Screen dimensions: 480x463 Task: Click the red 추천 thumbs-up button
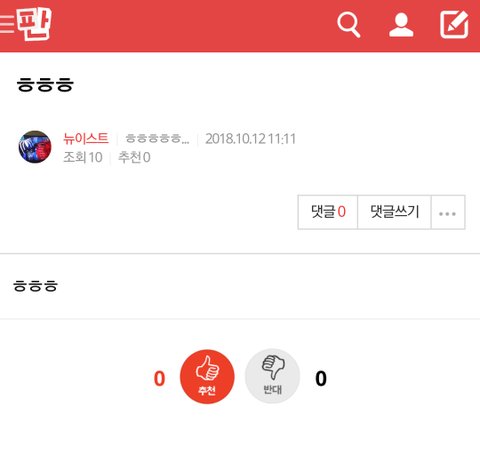tap(207, 377)
